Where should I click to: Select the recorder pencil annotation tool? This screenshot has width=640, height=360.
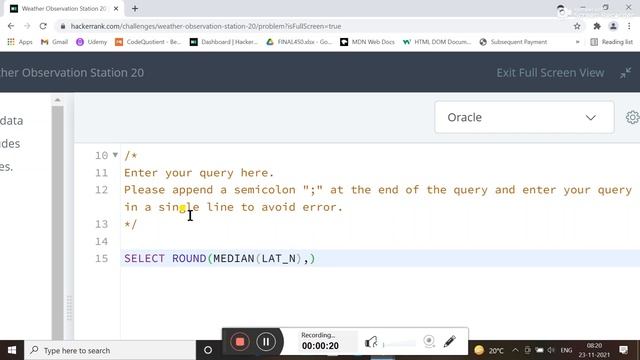point(450,341)
